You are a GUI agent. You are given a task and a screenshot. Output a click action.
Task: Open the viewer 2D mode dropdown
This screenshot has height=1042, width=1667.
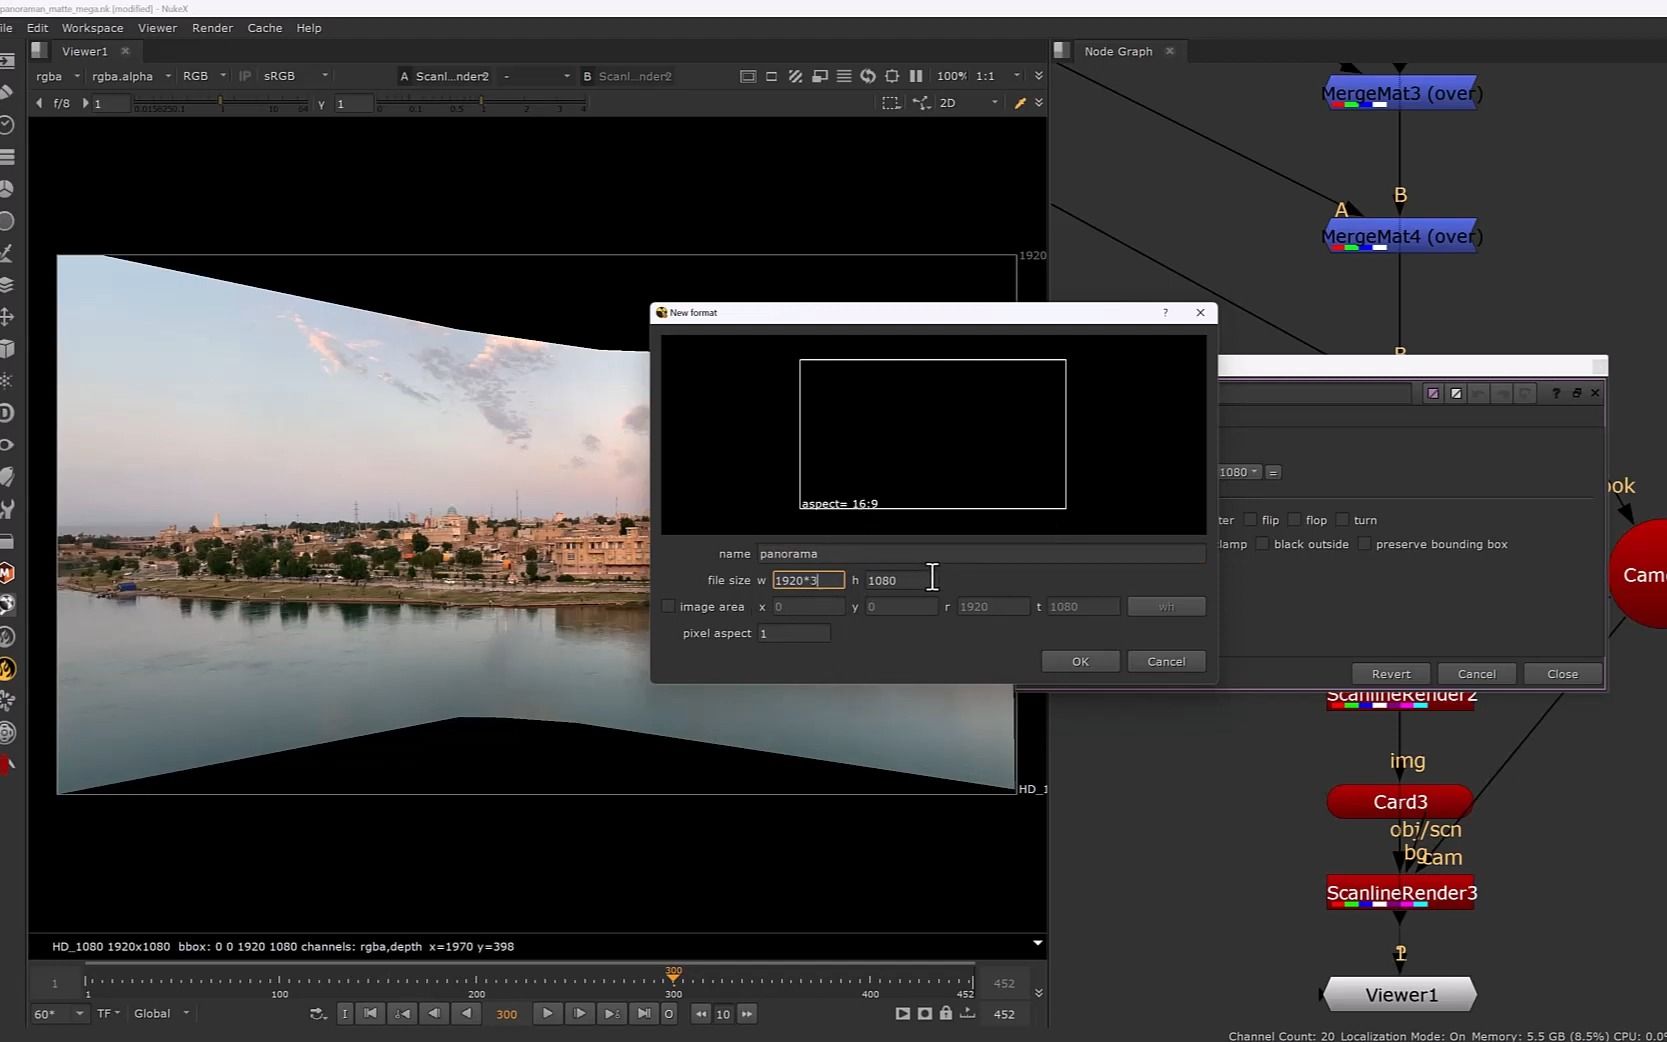(968, 103)
